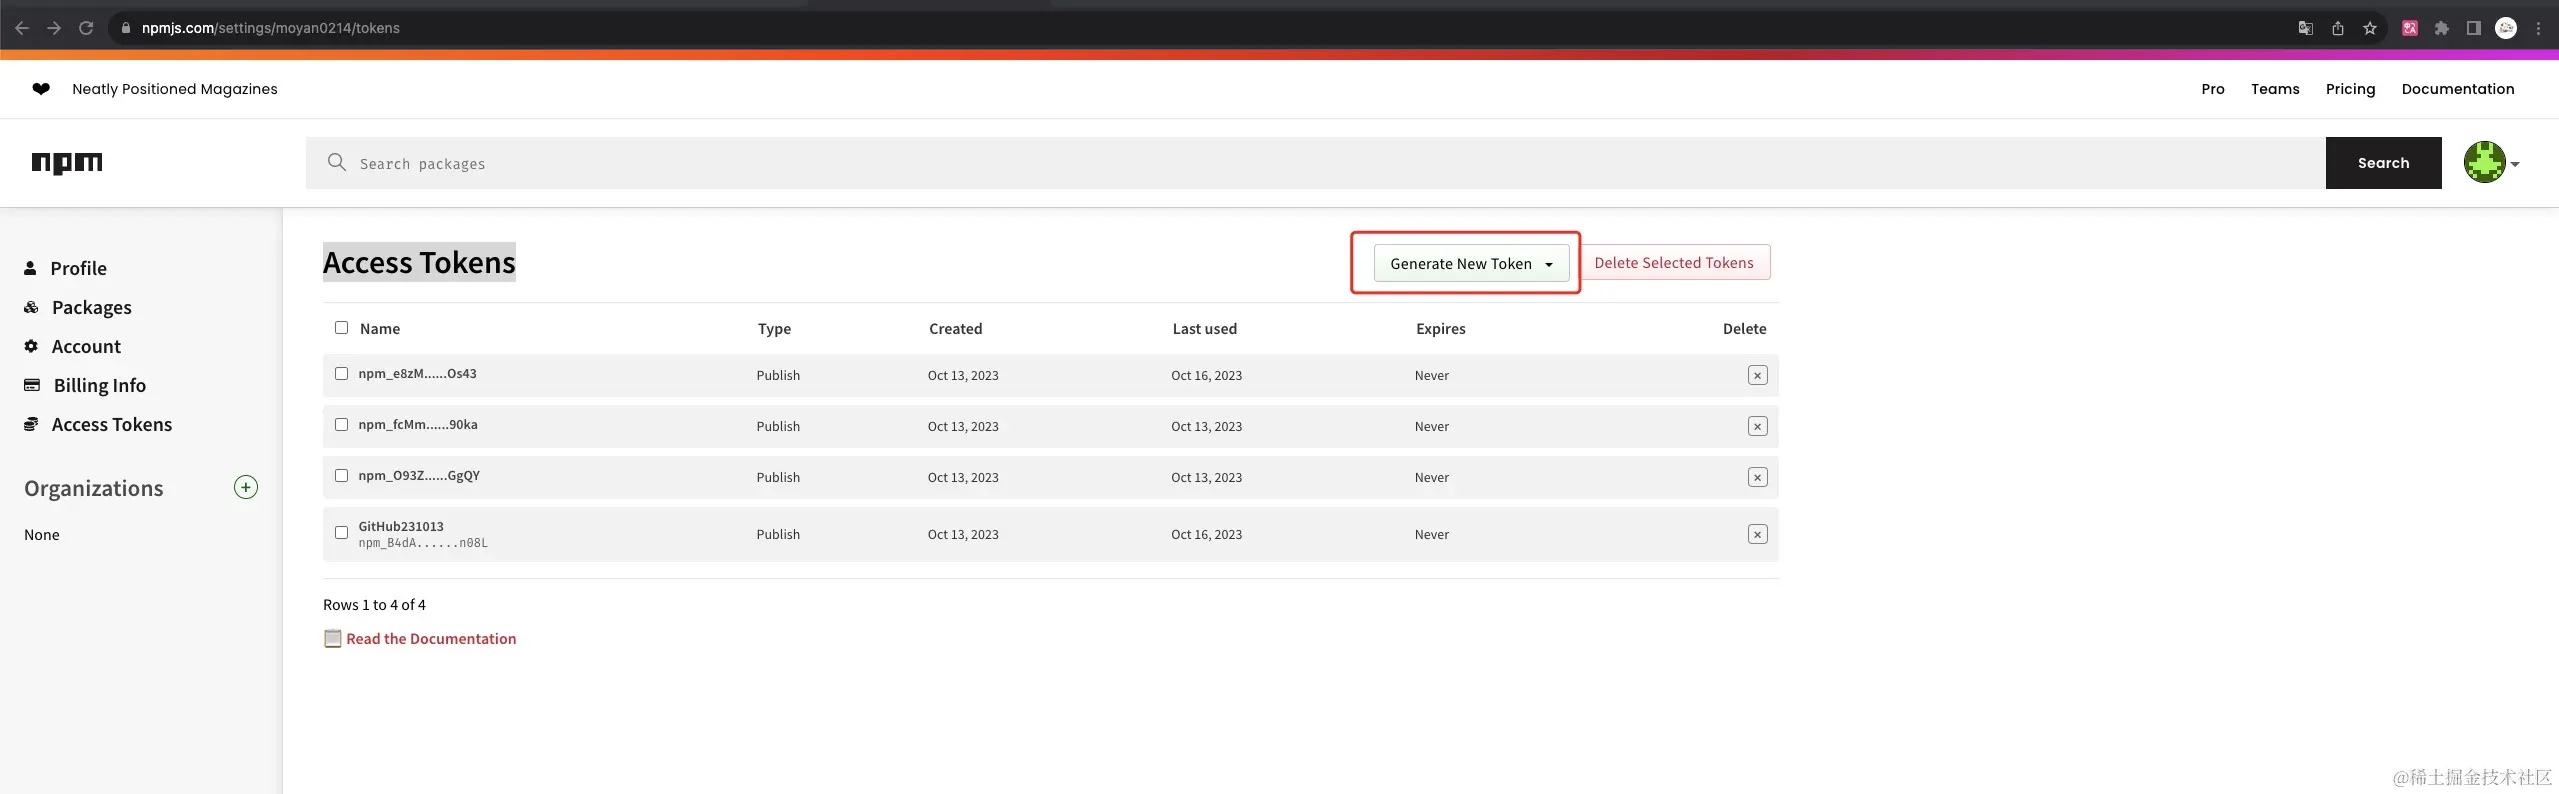
Task: Delete the npm_e8zM......Os43 token with its x icon
Action: point(1757,375)
